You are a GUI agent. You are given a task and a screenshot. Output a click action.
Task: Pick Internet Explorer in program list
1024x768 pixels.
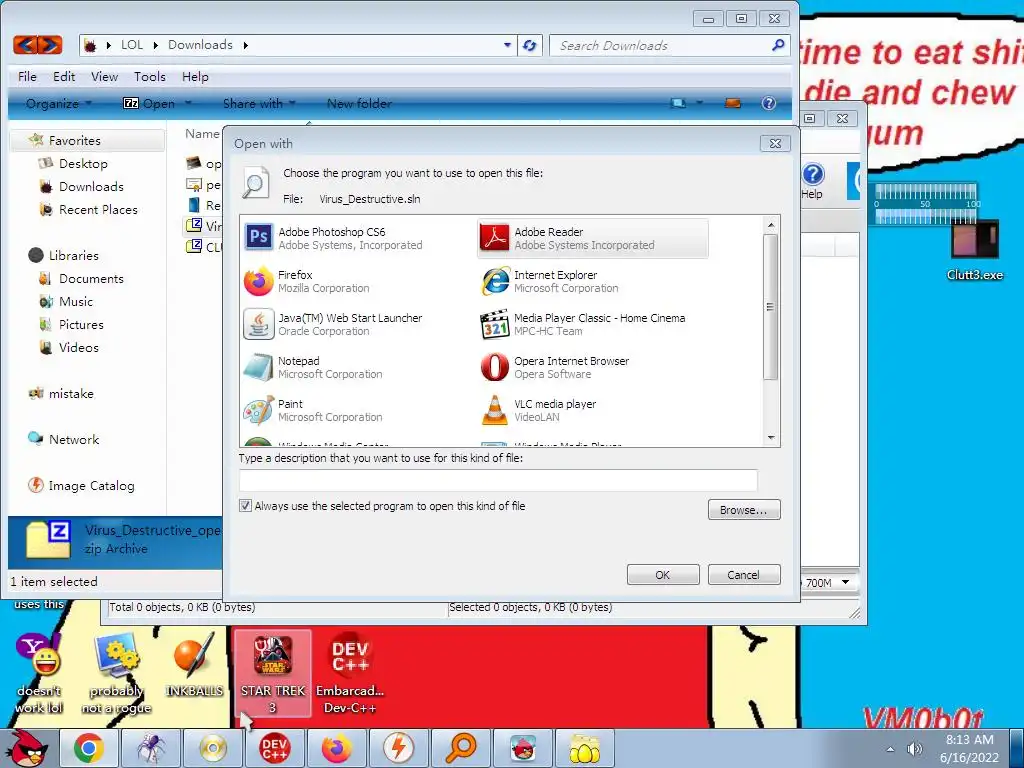coord(592,281)
